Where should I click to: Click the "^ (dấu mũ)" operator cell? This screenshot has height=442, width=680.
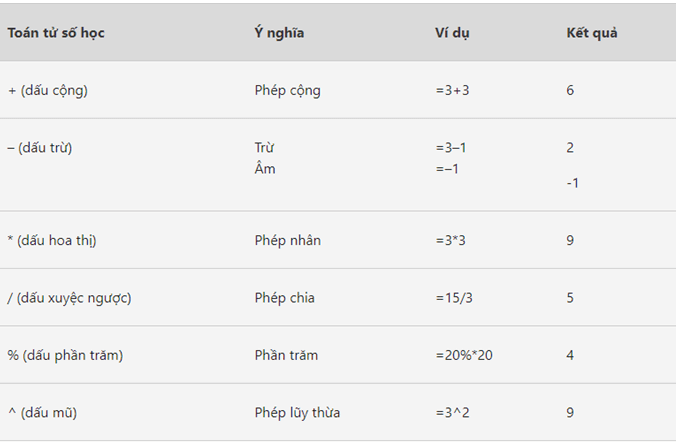(x=44, y=413)
